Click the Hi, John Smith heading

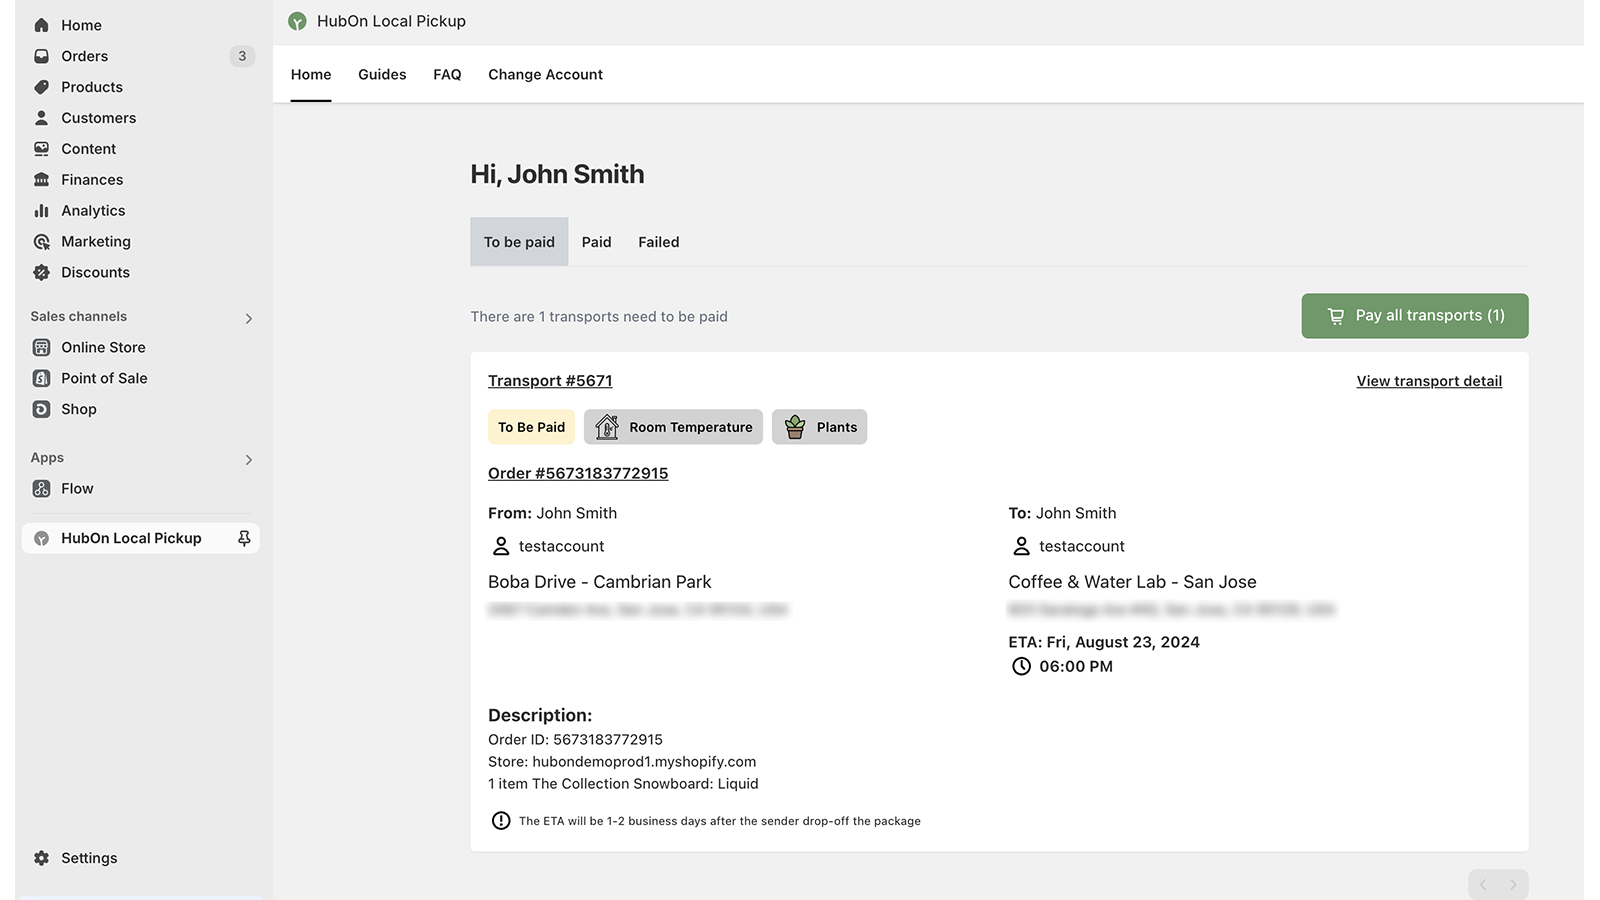557,174
